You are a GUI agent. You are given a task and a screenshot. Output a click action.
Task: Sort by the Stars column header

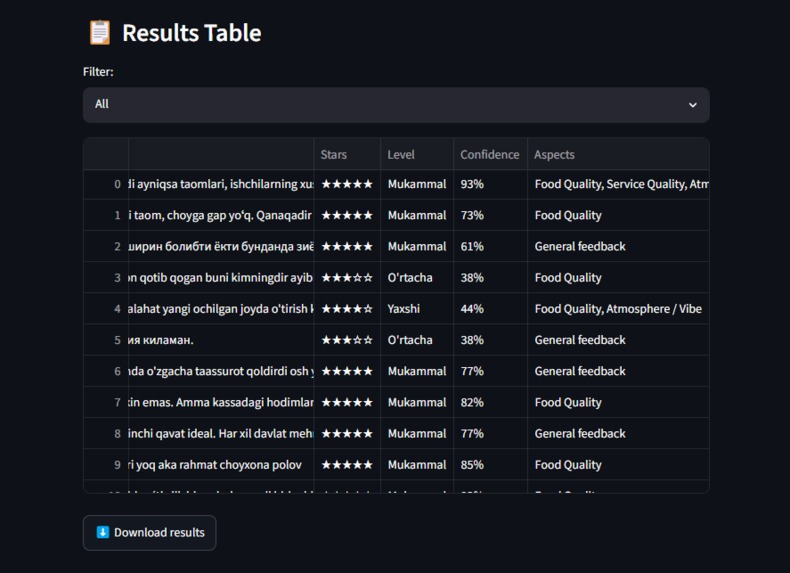point(347,155)
